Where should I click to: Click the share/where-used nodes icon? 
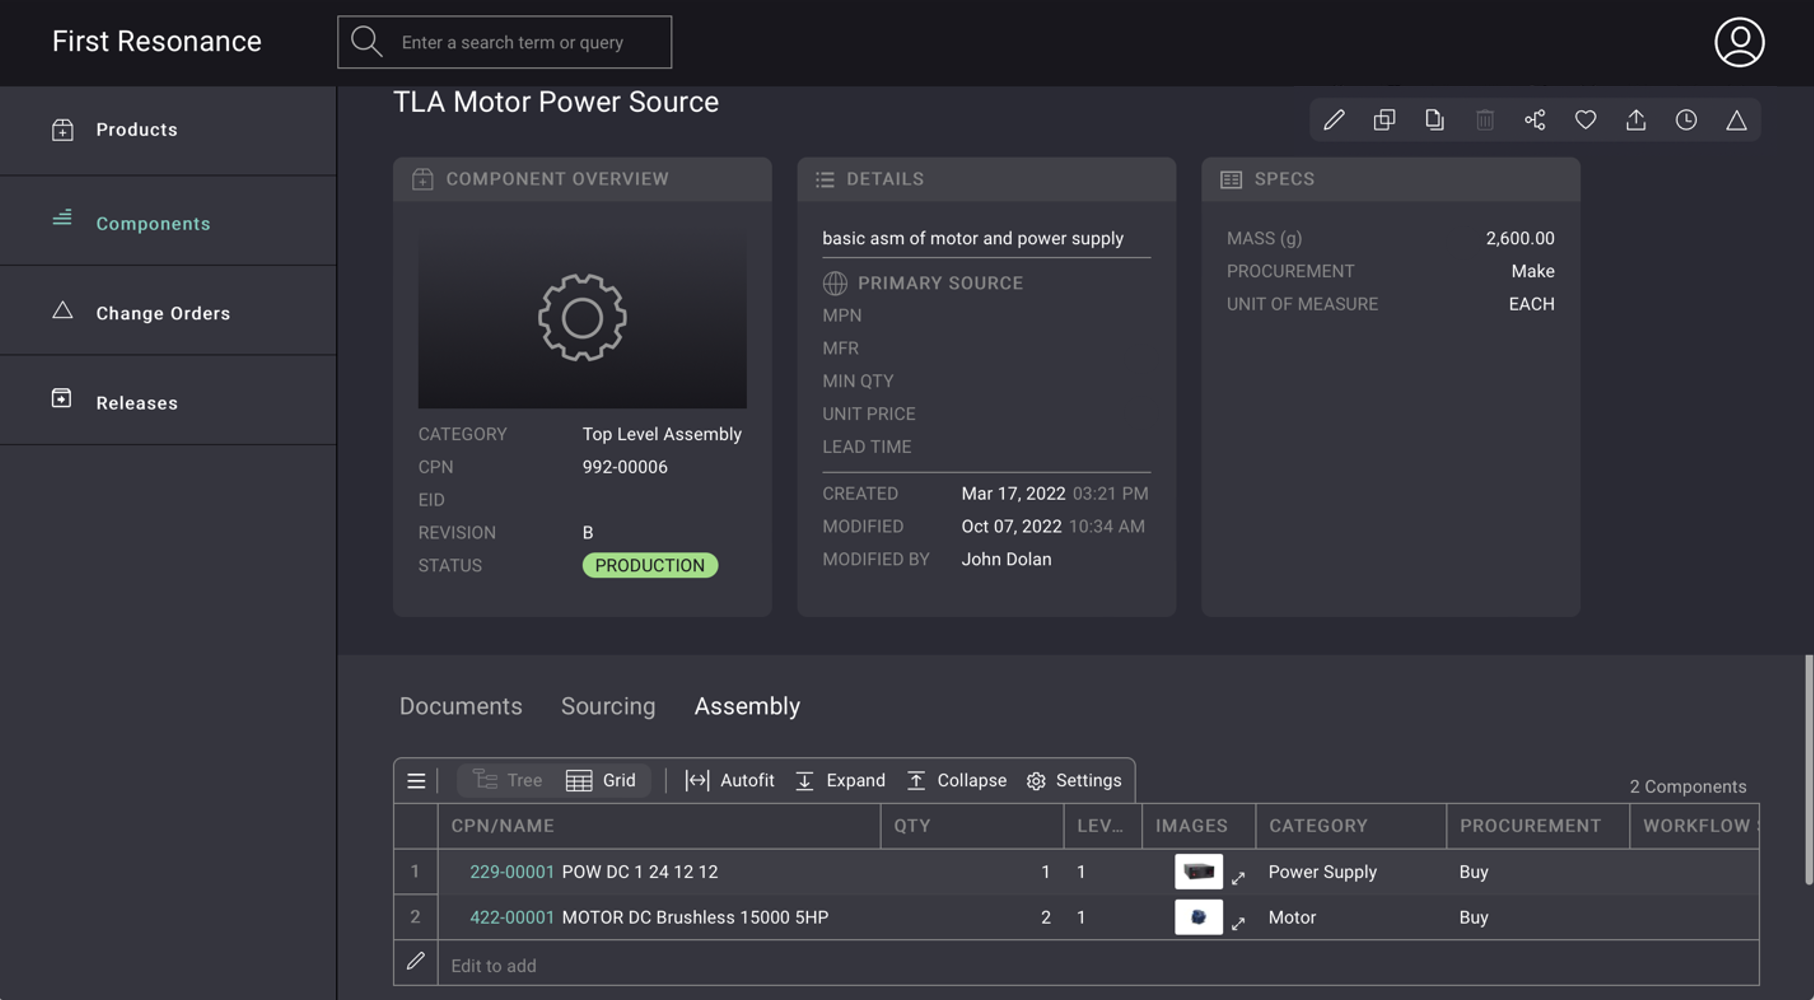point(1535,120)
